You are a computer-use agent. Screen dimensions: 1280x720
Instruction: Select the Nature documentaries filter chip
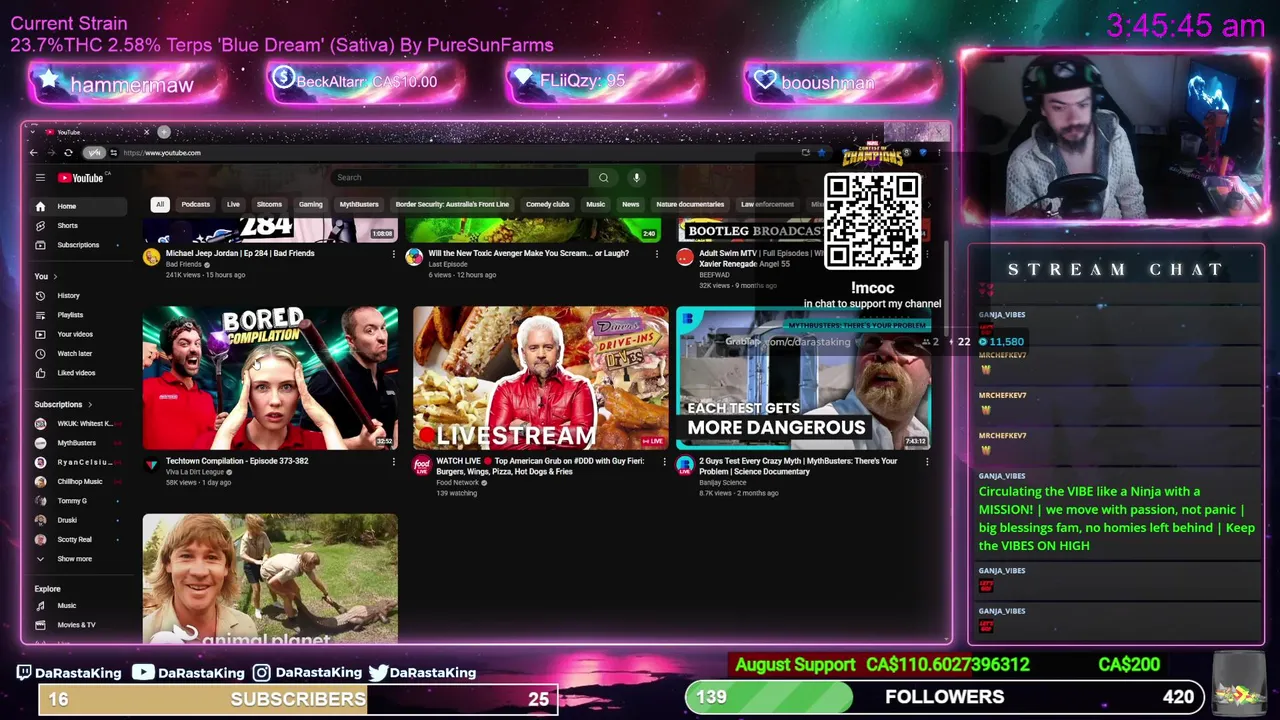click(x=690, y=204)
